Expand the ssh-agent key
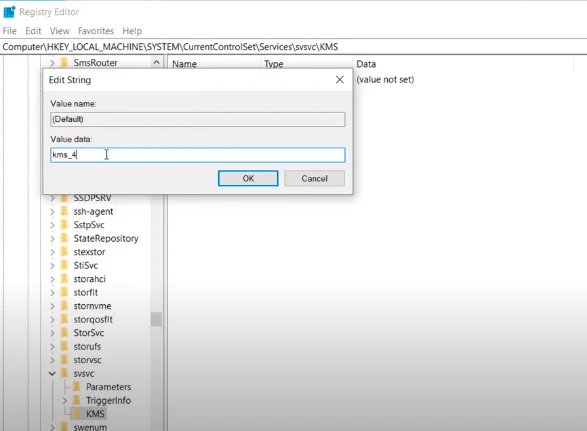587x431 pixels. click(52, 212)
